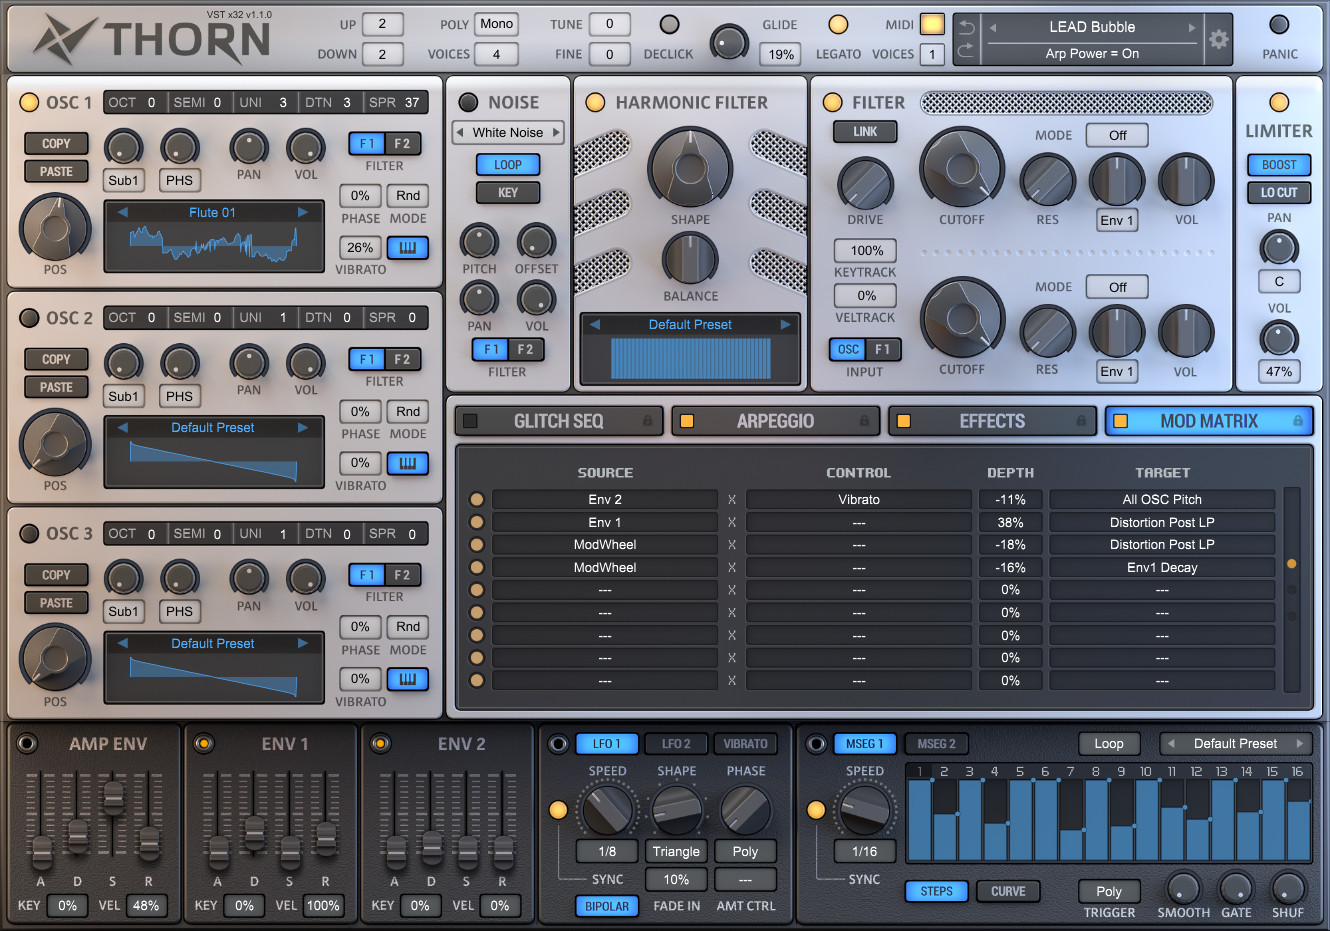Click OSC 2 vibrato keyboard icon

coord(408,464)
